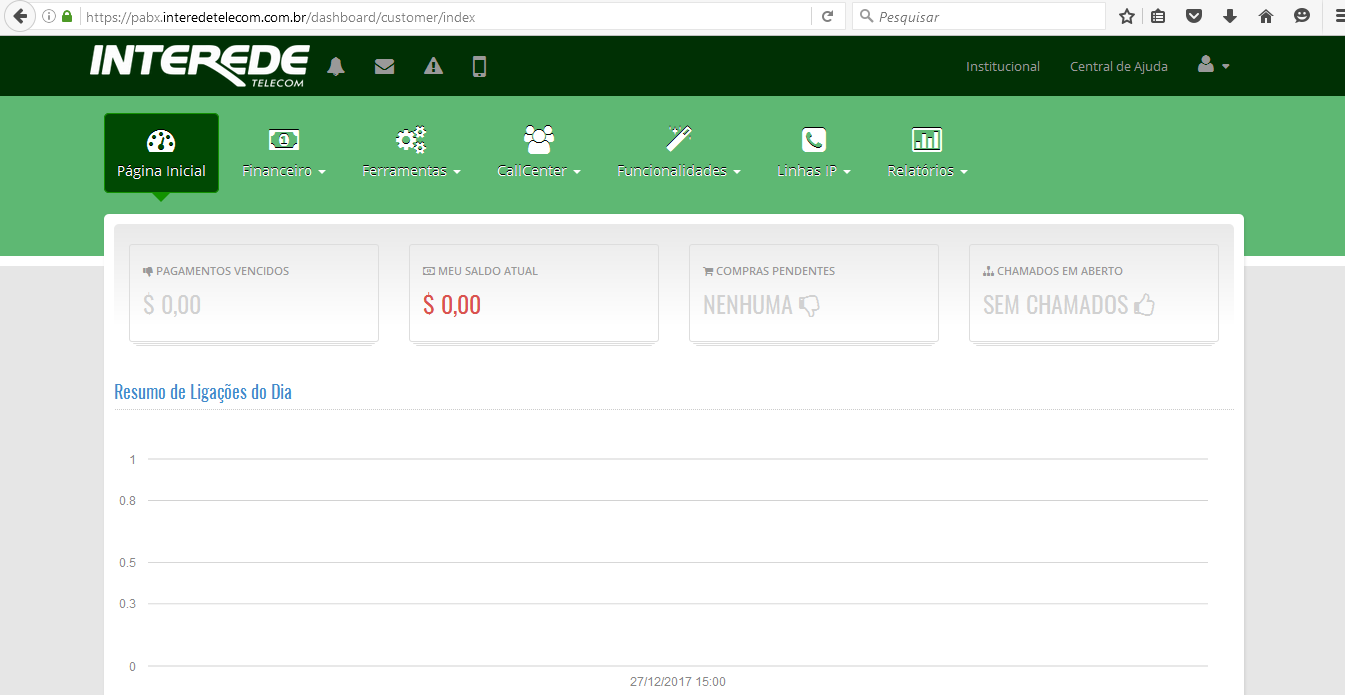This screenshot has width=1345, height=696.
Task: Click the browser reload button
Action: click(x=827, y=16)
